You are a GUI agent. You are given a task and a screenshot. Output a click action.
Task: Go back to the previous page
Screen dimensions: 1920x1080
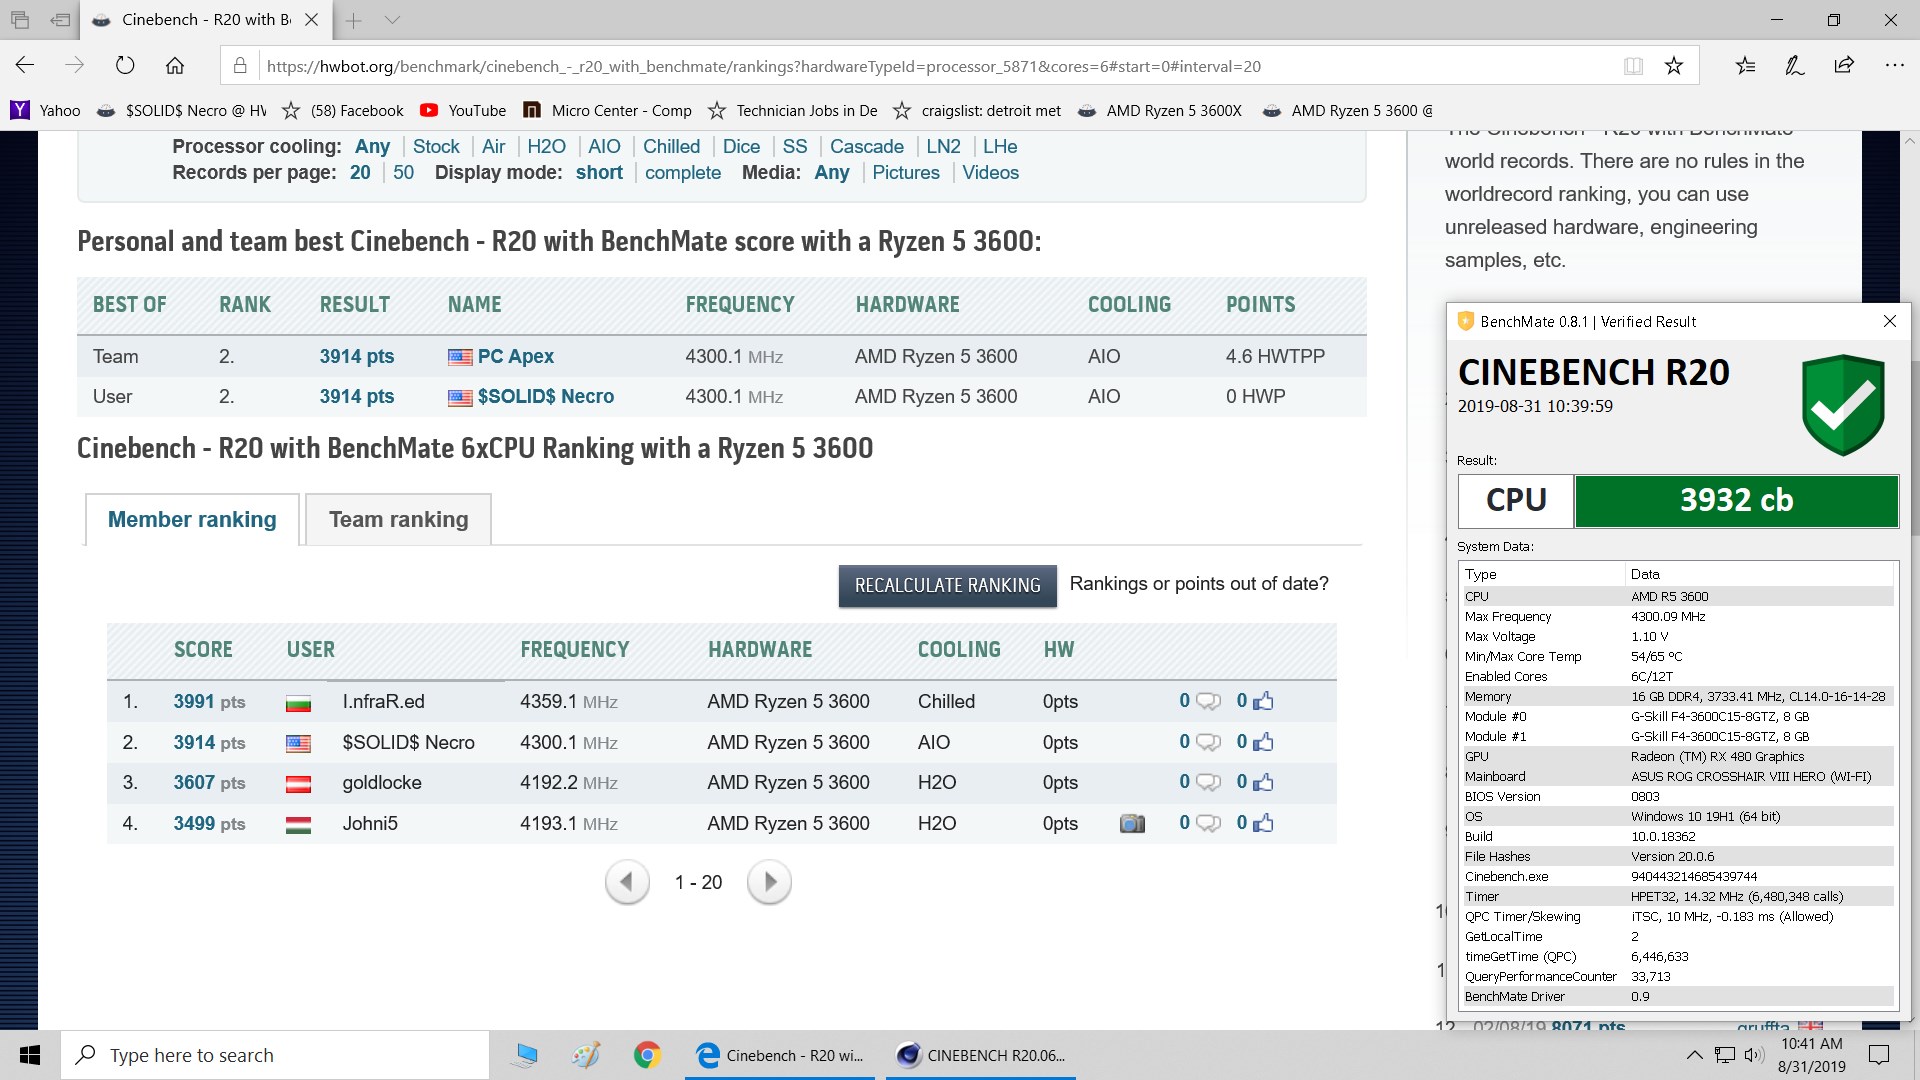[x=25, y=66]
